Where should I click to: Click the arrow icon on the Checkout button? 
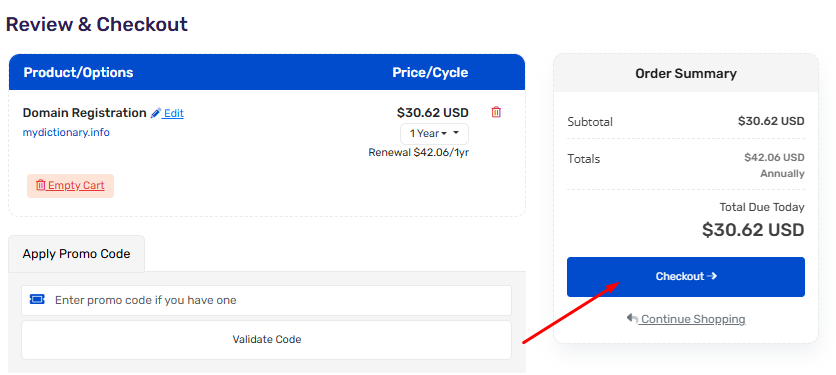712,276
